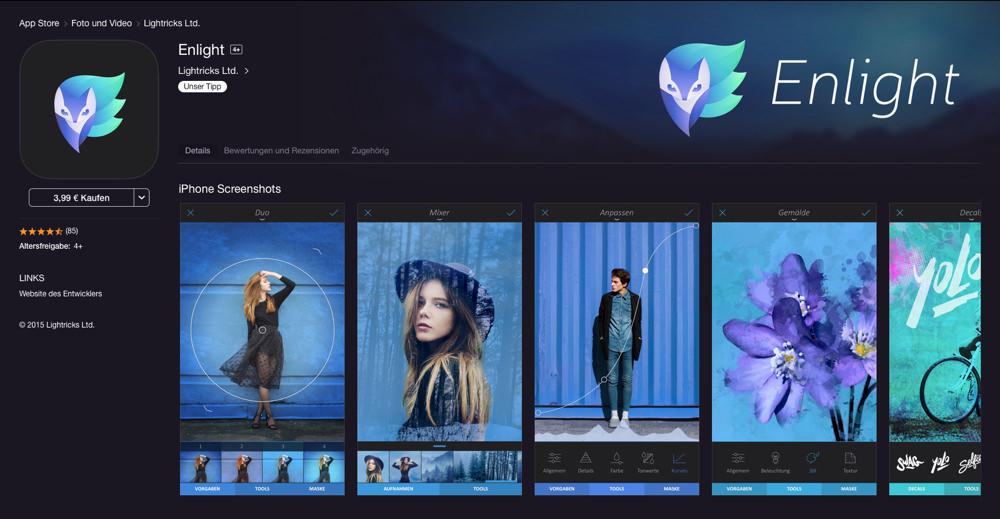The image size is (1000, 519).
Task: Select DECALS tab in last screenshot
Action: [916, 489]
